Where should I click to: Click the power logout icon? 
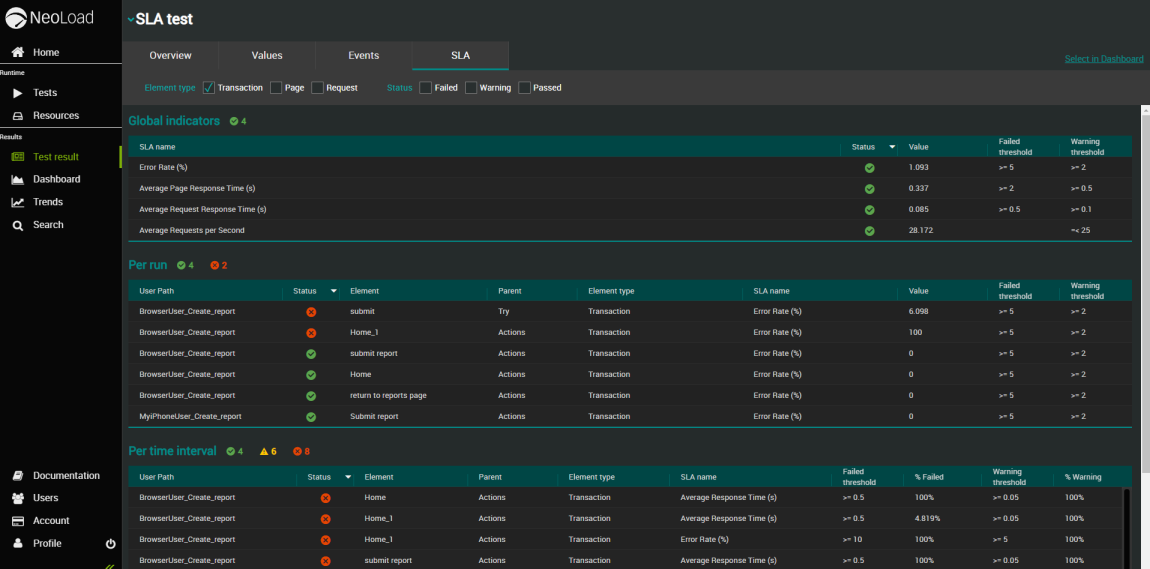pyautogui.click(x=110, y=544)
